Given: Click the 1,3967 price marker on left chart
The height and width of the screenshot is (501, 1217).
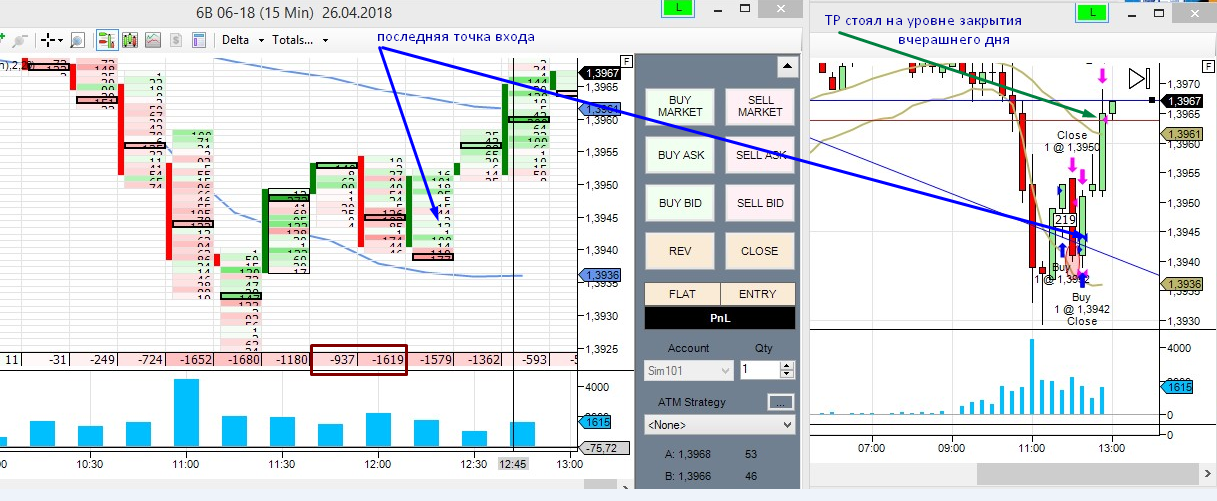Looking at the screenshot, I should (602, 73).
